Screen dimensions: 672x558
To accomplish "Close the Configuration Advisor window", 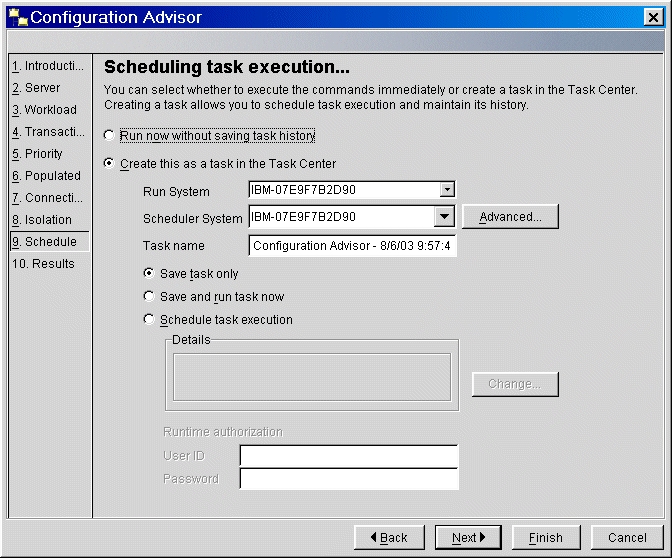I will click(x=653, y=17).
